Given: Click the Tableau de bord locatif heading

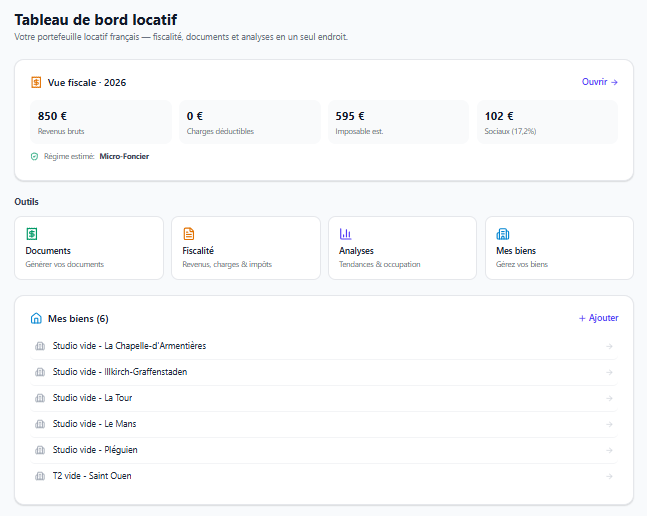Looking at the screenshot, I should [96, 19].
